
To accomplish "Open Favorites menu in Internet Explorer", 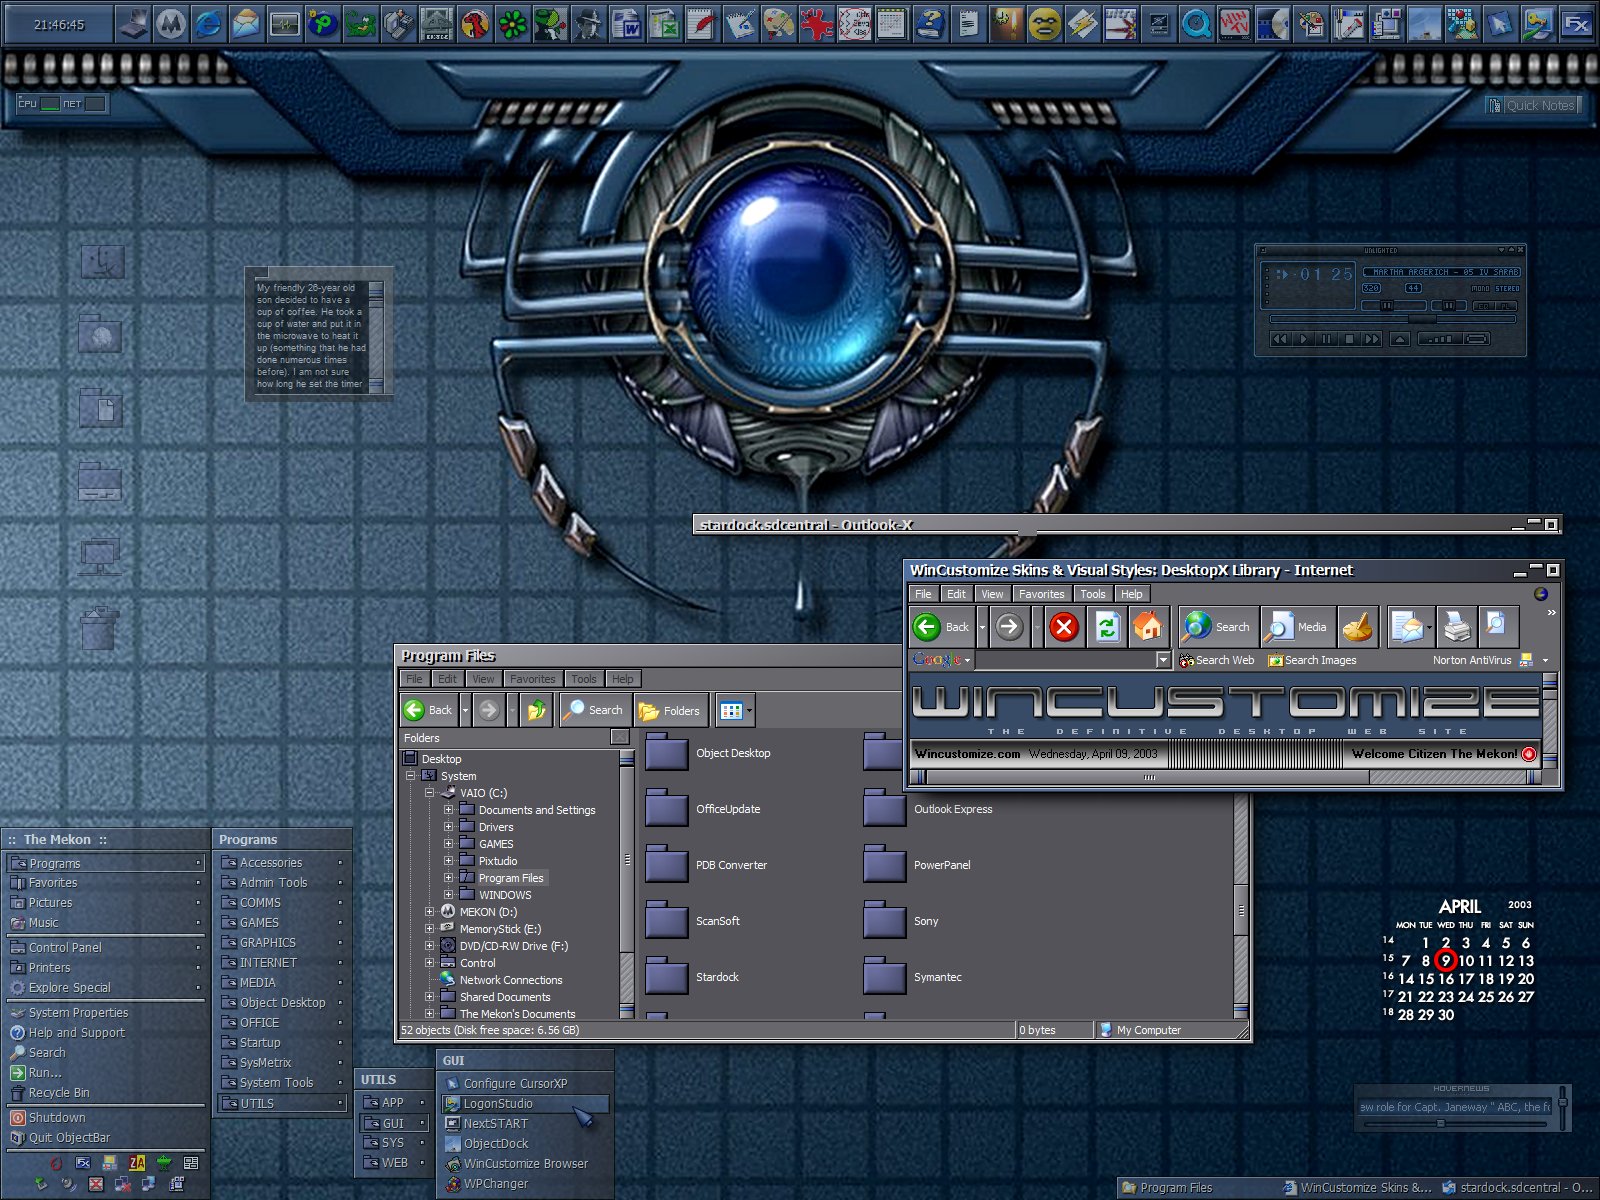I will click(1041, 594).
